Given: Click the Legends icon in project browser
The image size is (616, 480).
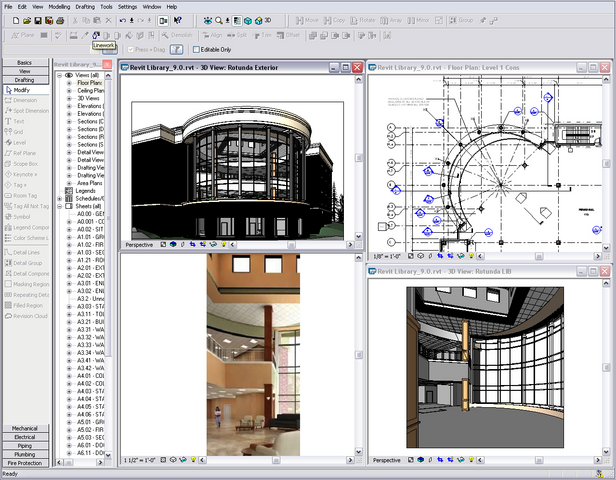Looking at the screenshot, I should point(69,191).
